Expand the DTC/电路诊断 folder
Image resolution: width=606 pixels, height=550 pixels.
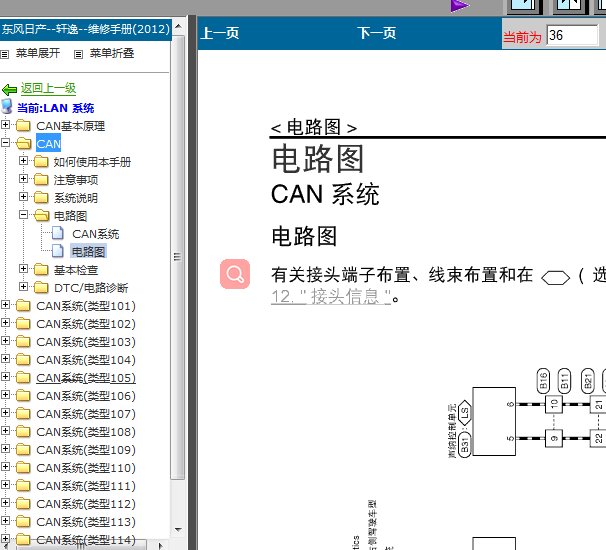point(24,286)
